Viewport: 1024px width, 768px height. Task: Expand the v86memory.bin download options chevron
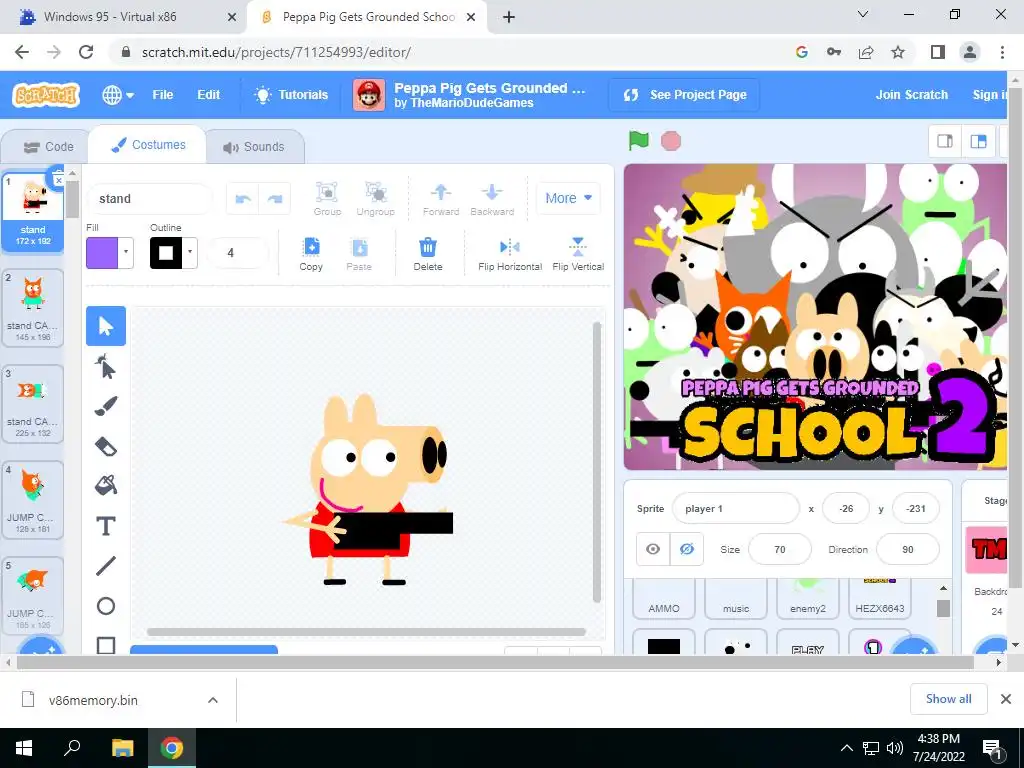[213, 700]
